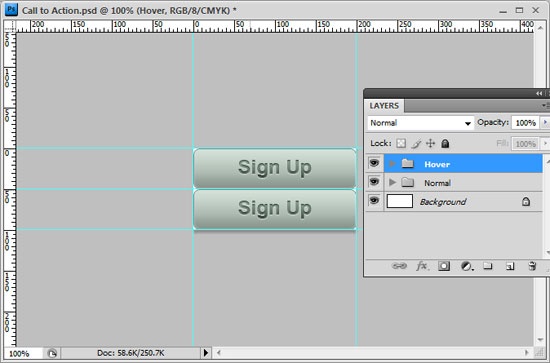This screenshot has width=550, height=363.
Task: Click the Background layer lock icon
Action: [x=525, y=201]
